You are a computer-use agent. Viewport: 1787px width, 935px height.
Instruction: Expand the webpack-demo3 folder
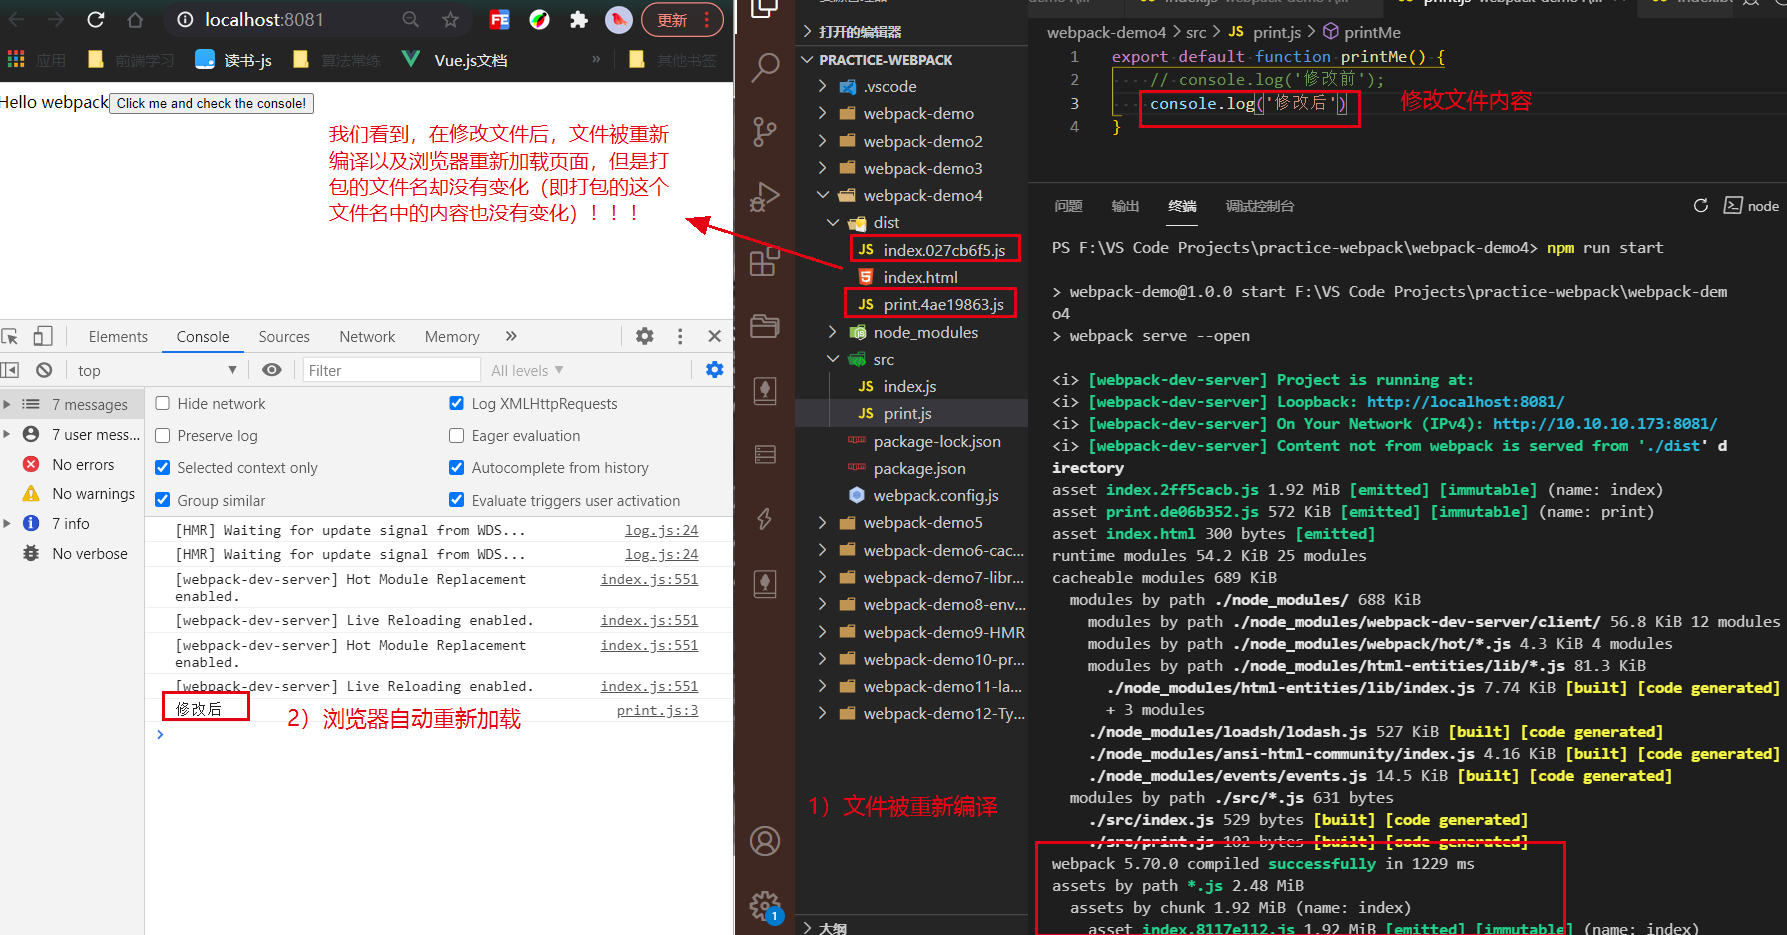(912, 168)
